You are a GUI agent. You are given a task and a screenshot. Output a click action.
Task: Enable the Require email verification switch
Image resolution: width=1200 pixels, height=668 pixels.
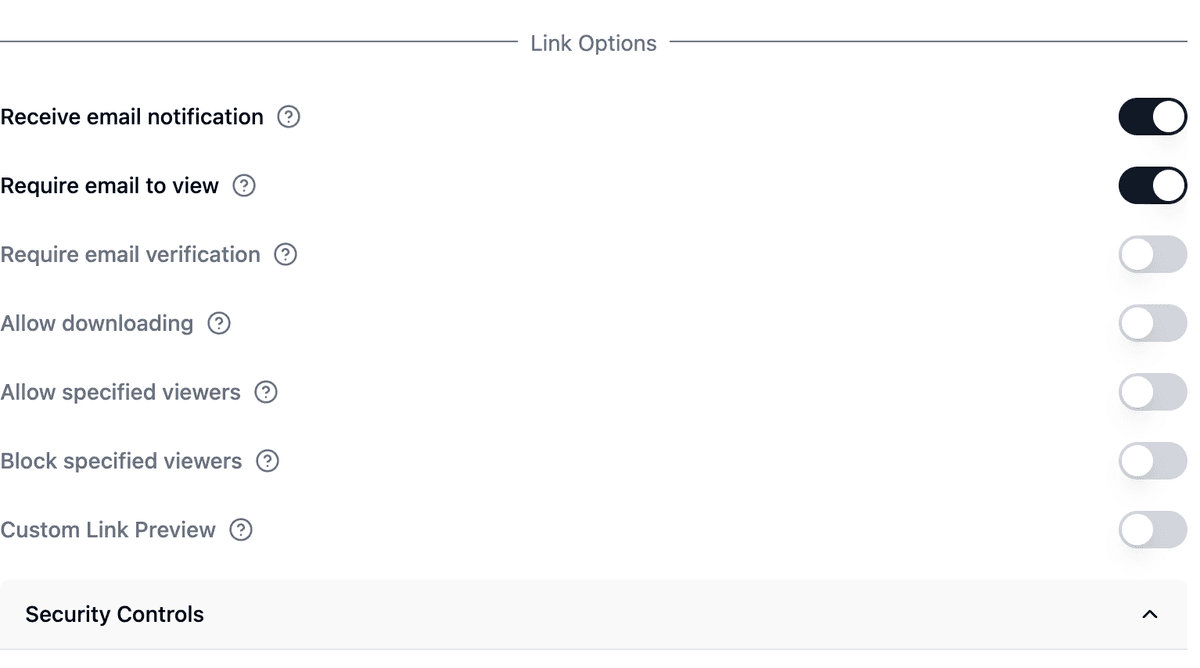[x=1152, y=255]
